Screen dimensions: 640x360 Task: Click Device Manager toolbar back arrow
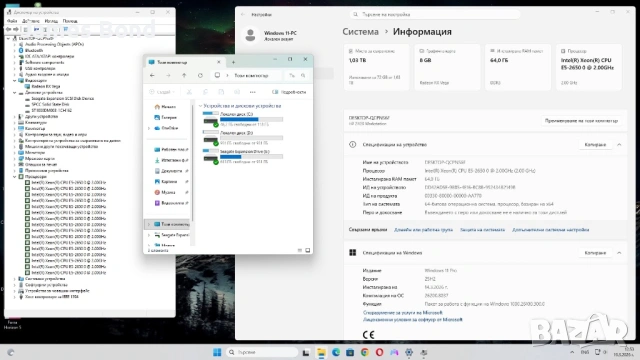(9, 29)
